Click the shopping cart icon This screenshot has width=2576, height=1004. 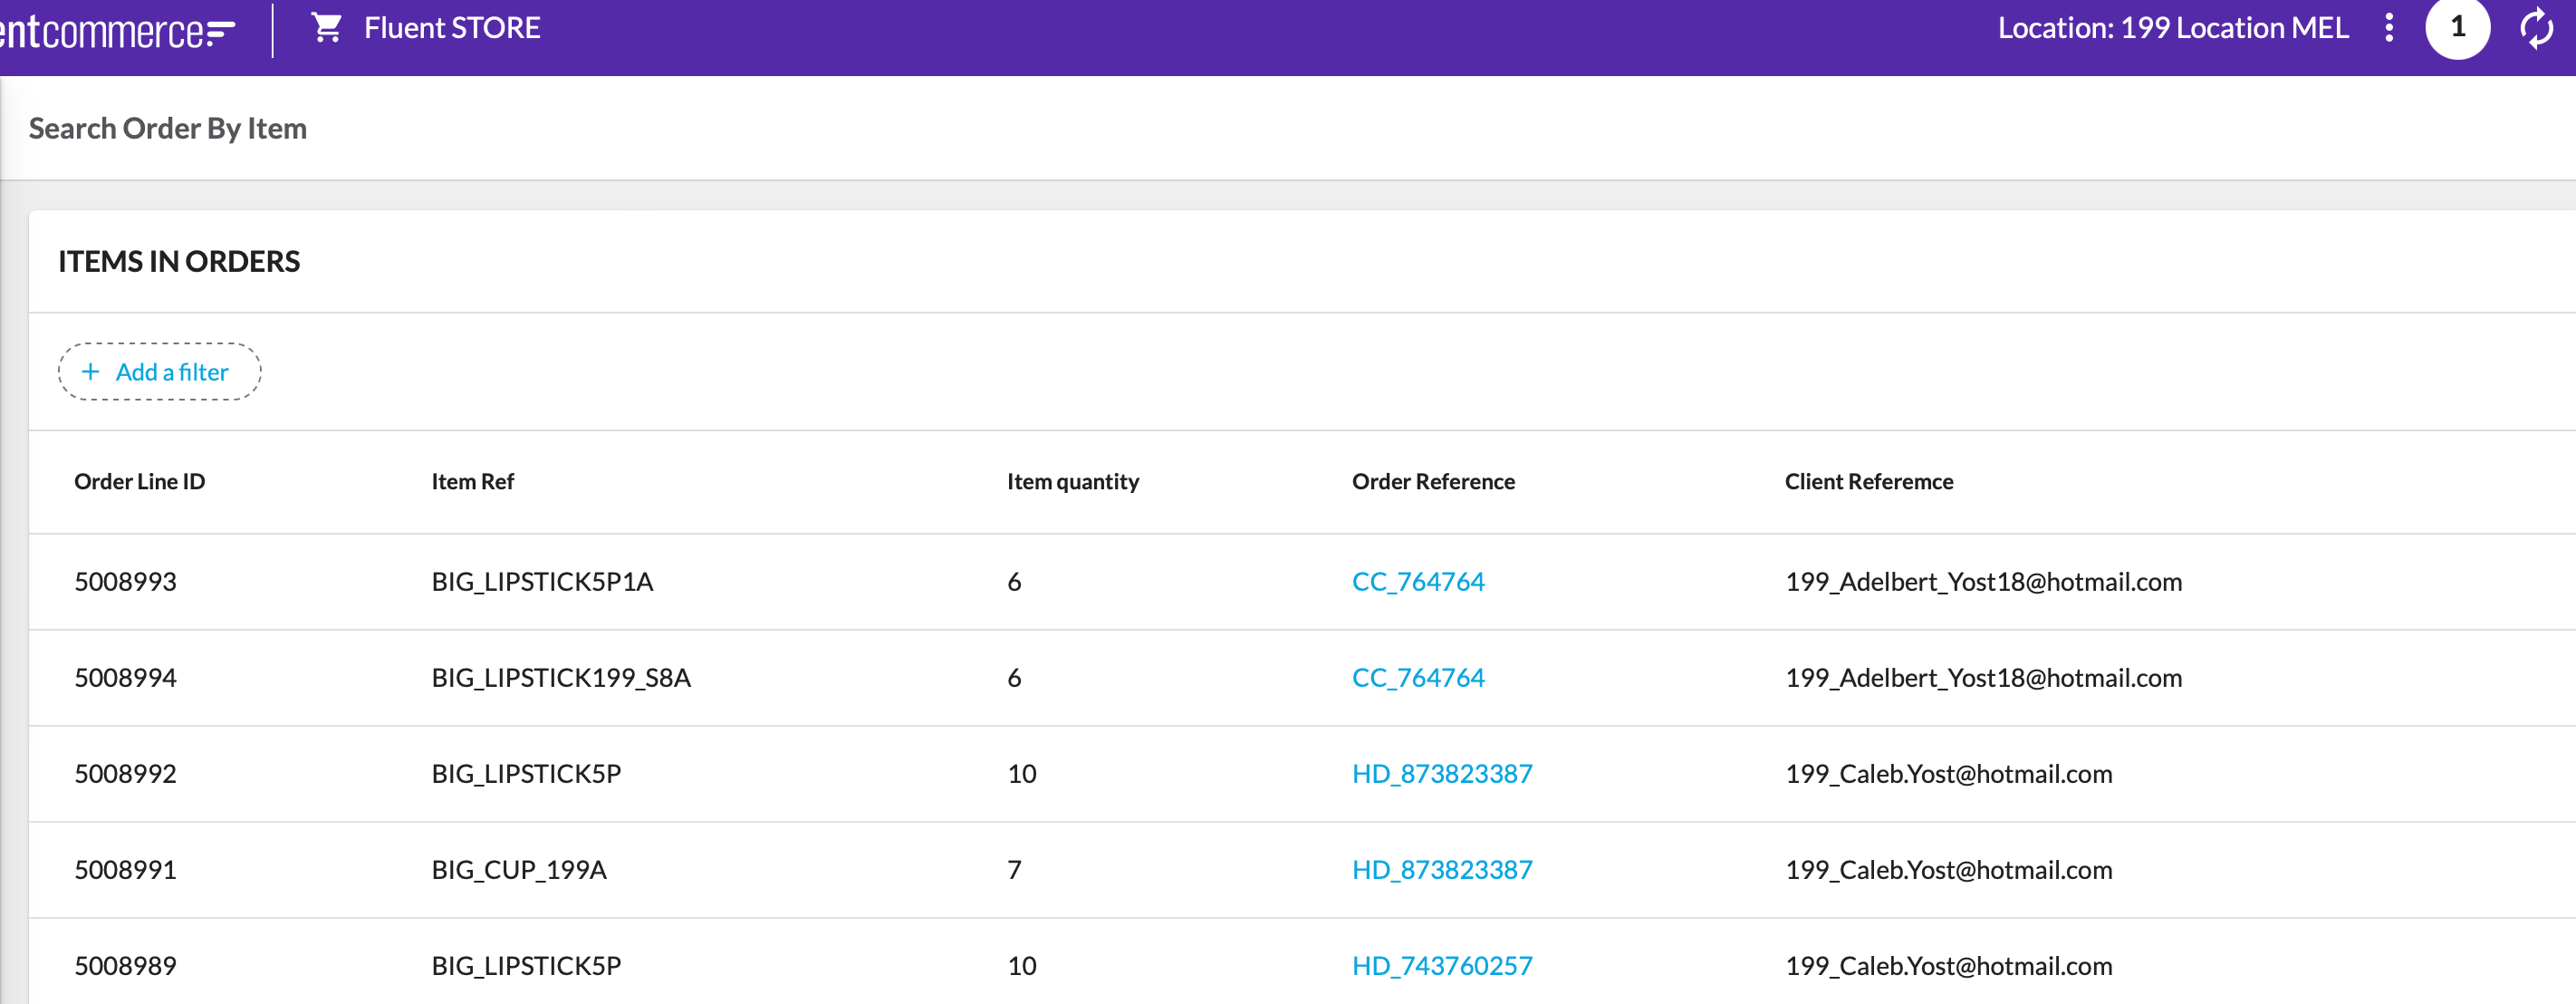coord(326,28)
